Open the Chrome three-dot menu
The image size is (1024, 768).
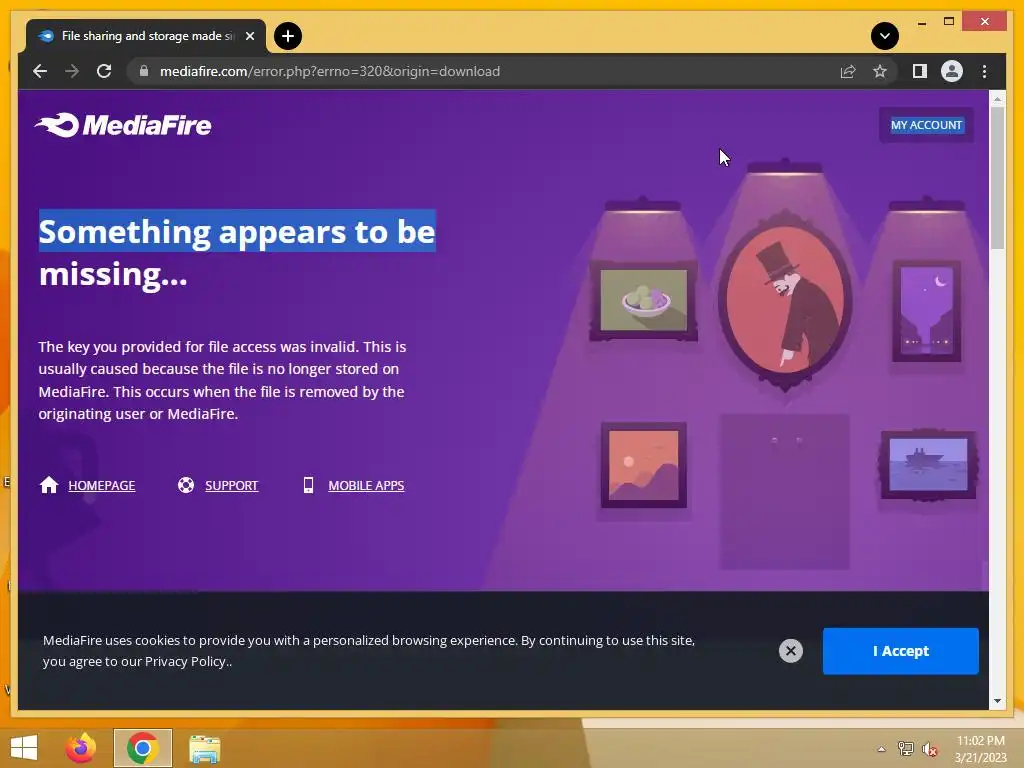984,71
